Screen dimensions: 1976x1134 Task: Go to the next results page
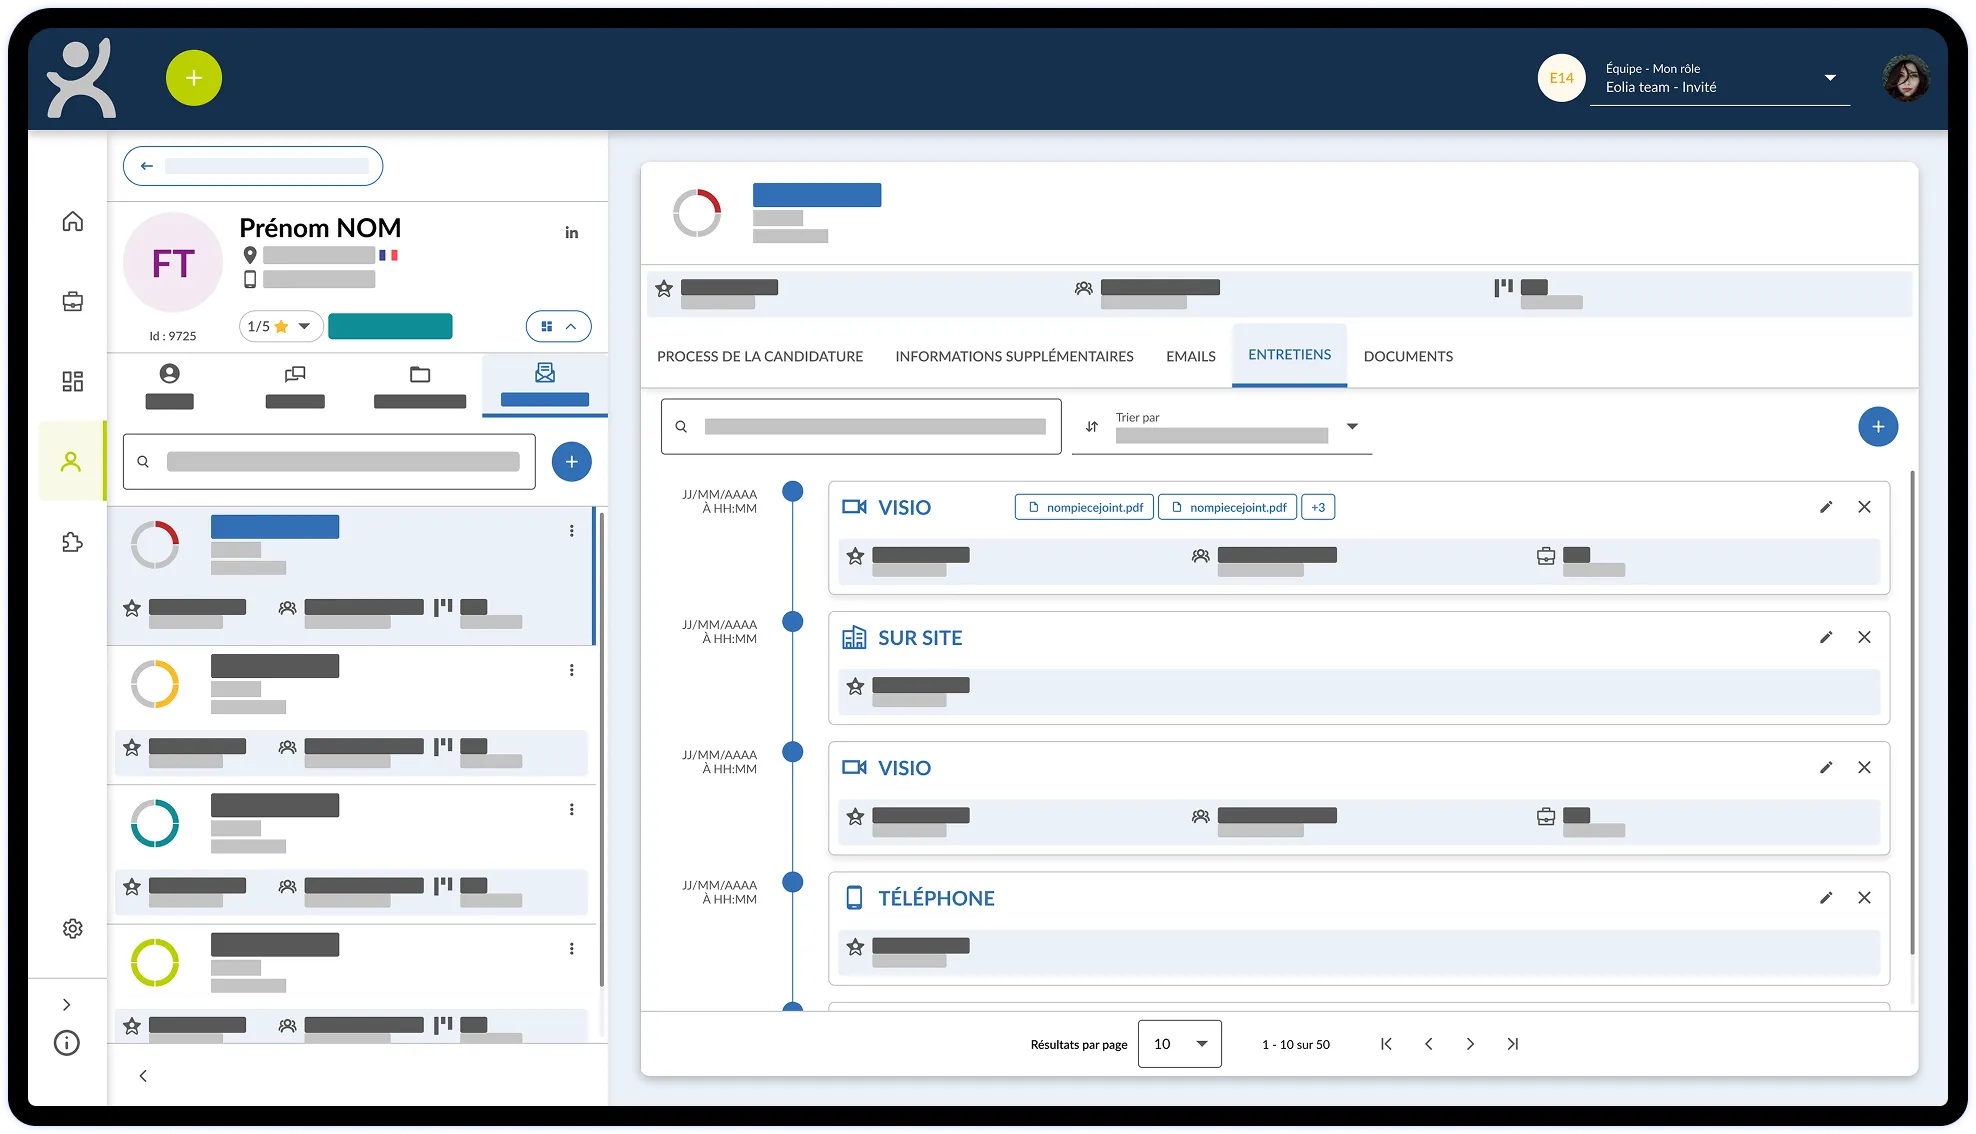[x=1470, y=1044]
